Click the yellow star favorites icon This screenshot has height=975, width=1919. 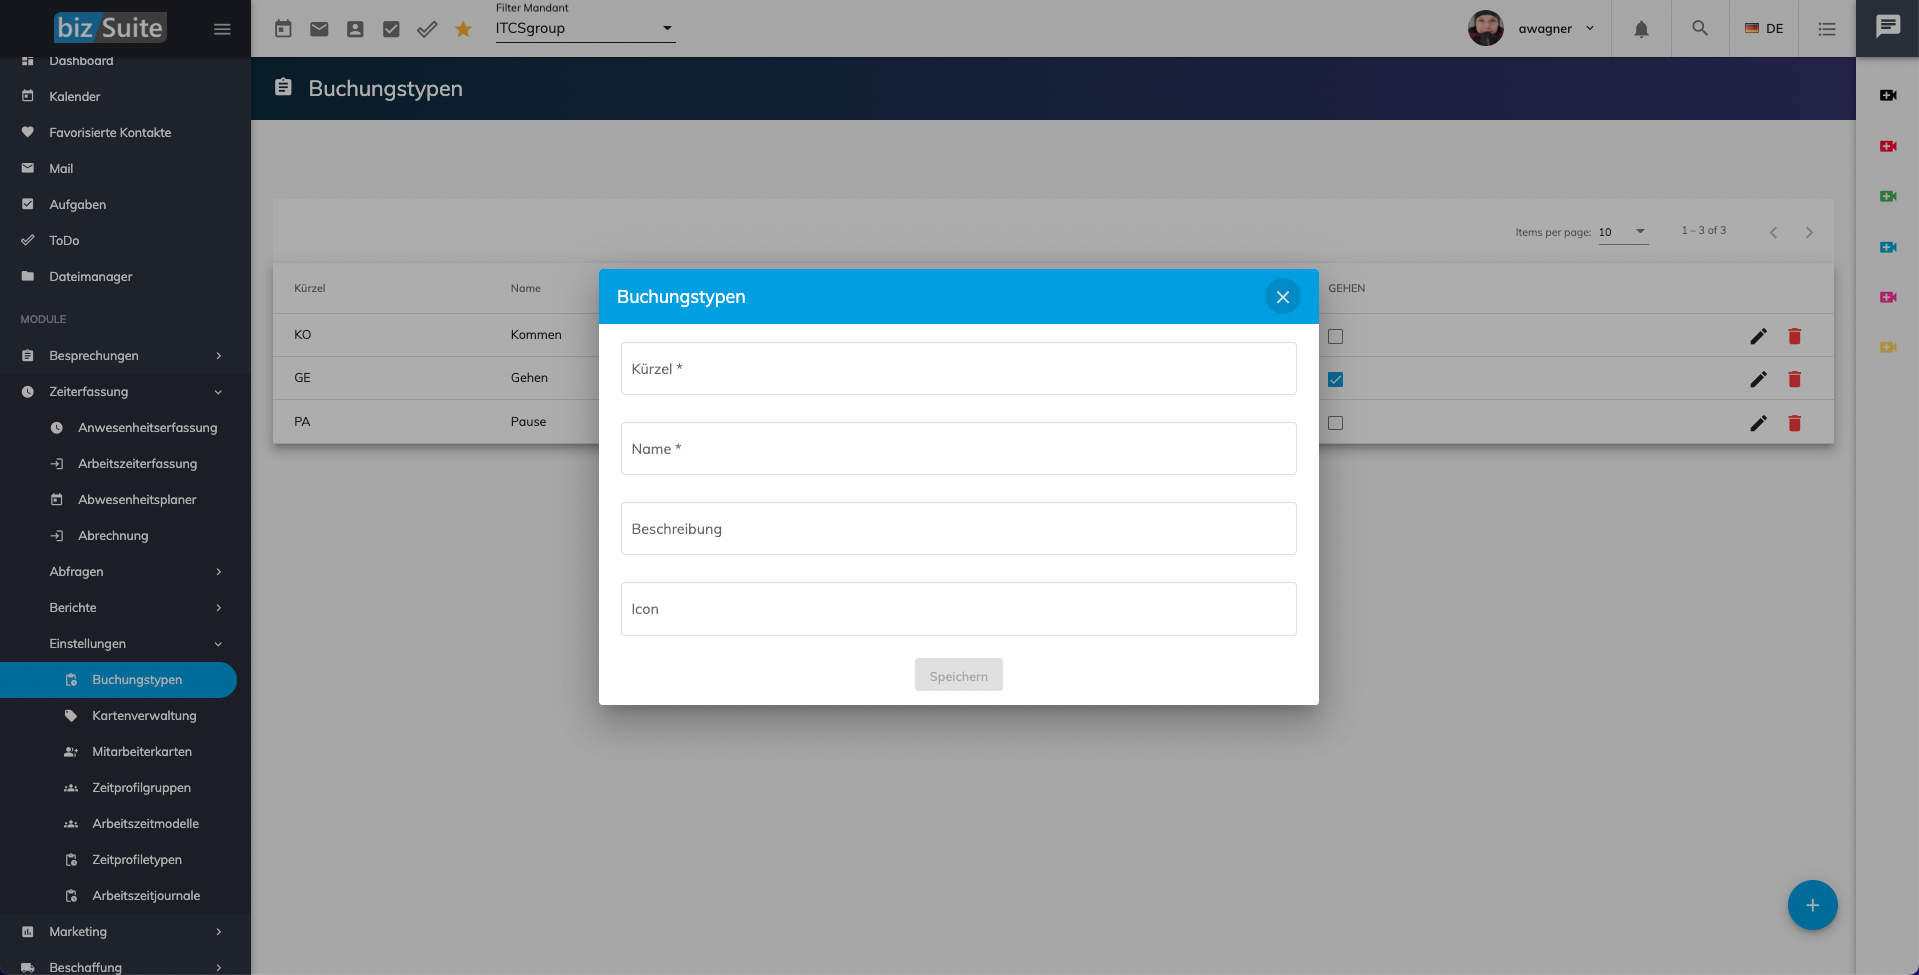tap(463, 29)
